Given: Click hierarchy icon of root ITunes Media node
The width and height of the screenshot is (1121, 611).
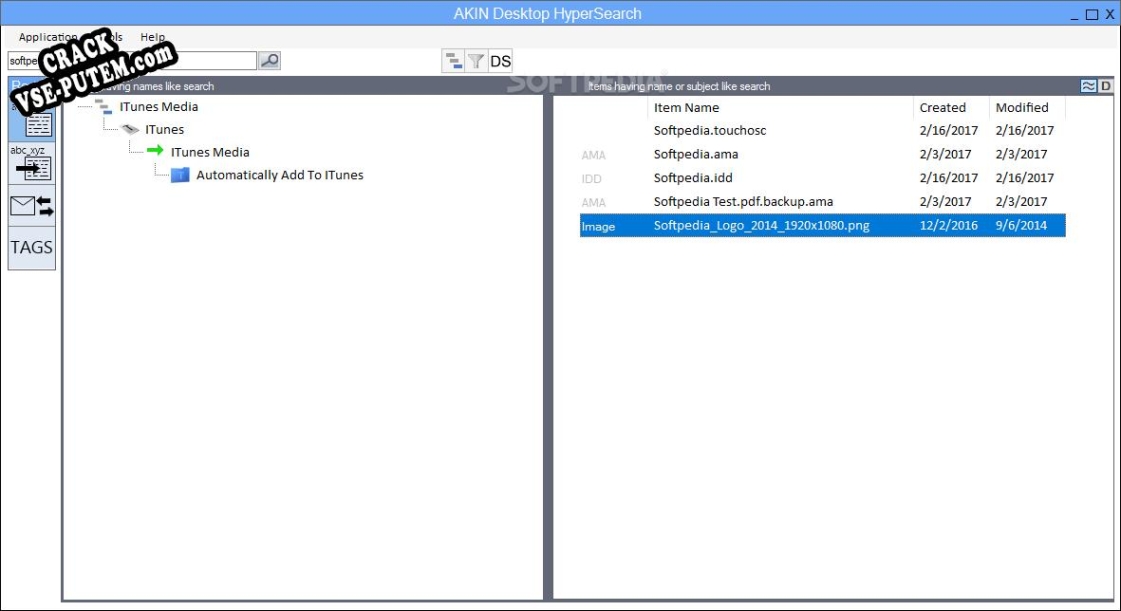Looking at the screenshot, I should 104,107.
